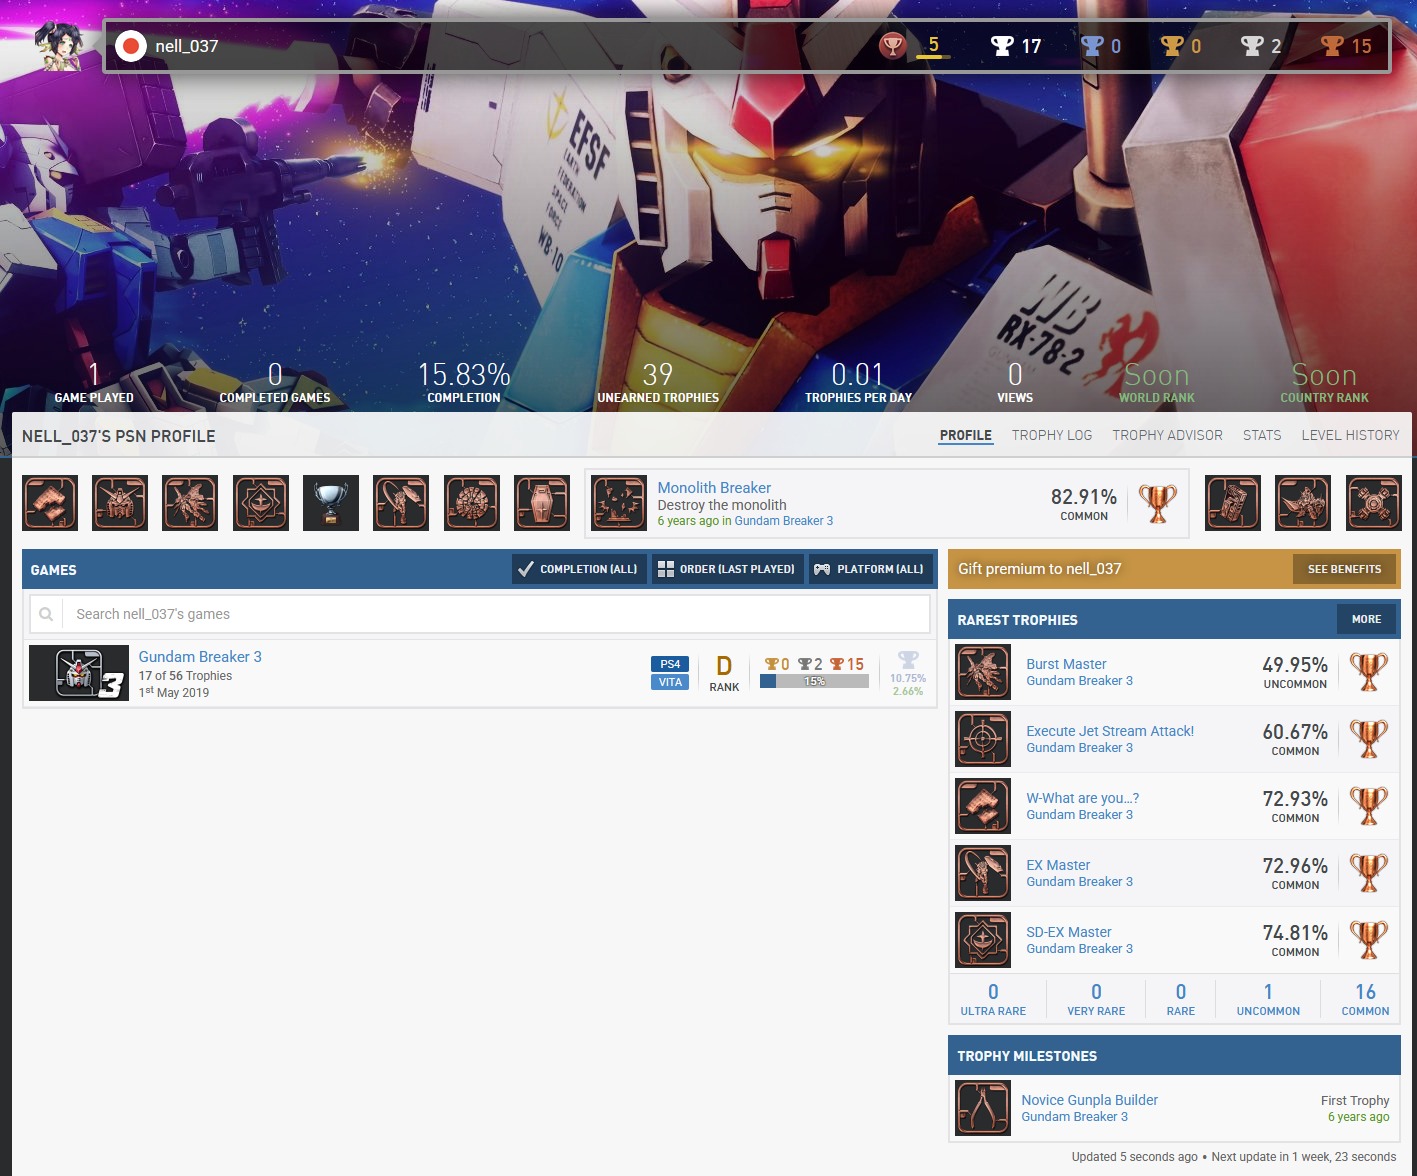The width and height of the screenshot is (1417, 1176).
Task: Click bronze cup beside 60.67% Common
Action: [x=1368, y=739]
